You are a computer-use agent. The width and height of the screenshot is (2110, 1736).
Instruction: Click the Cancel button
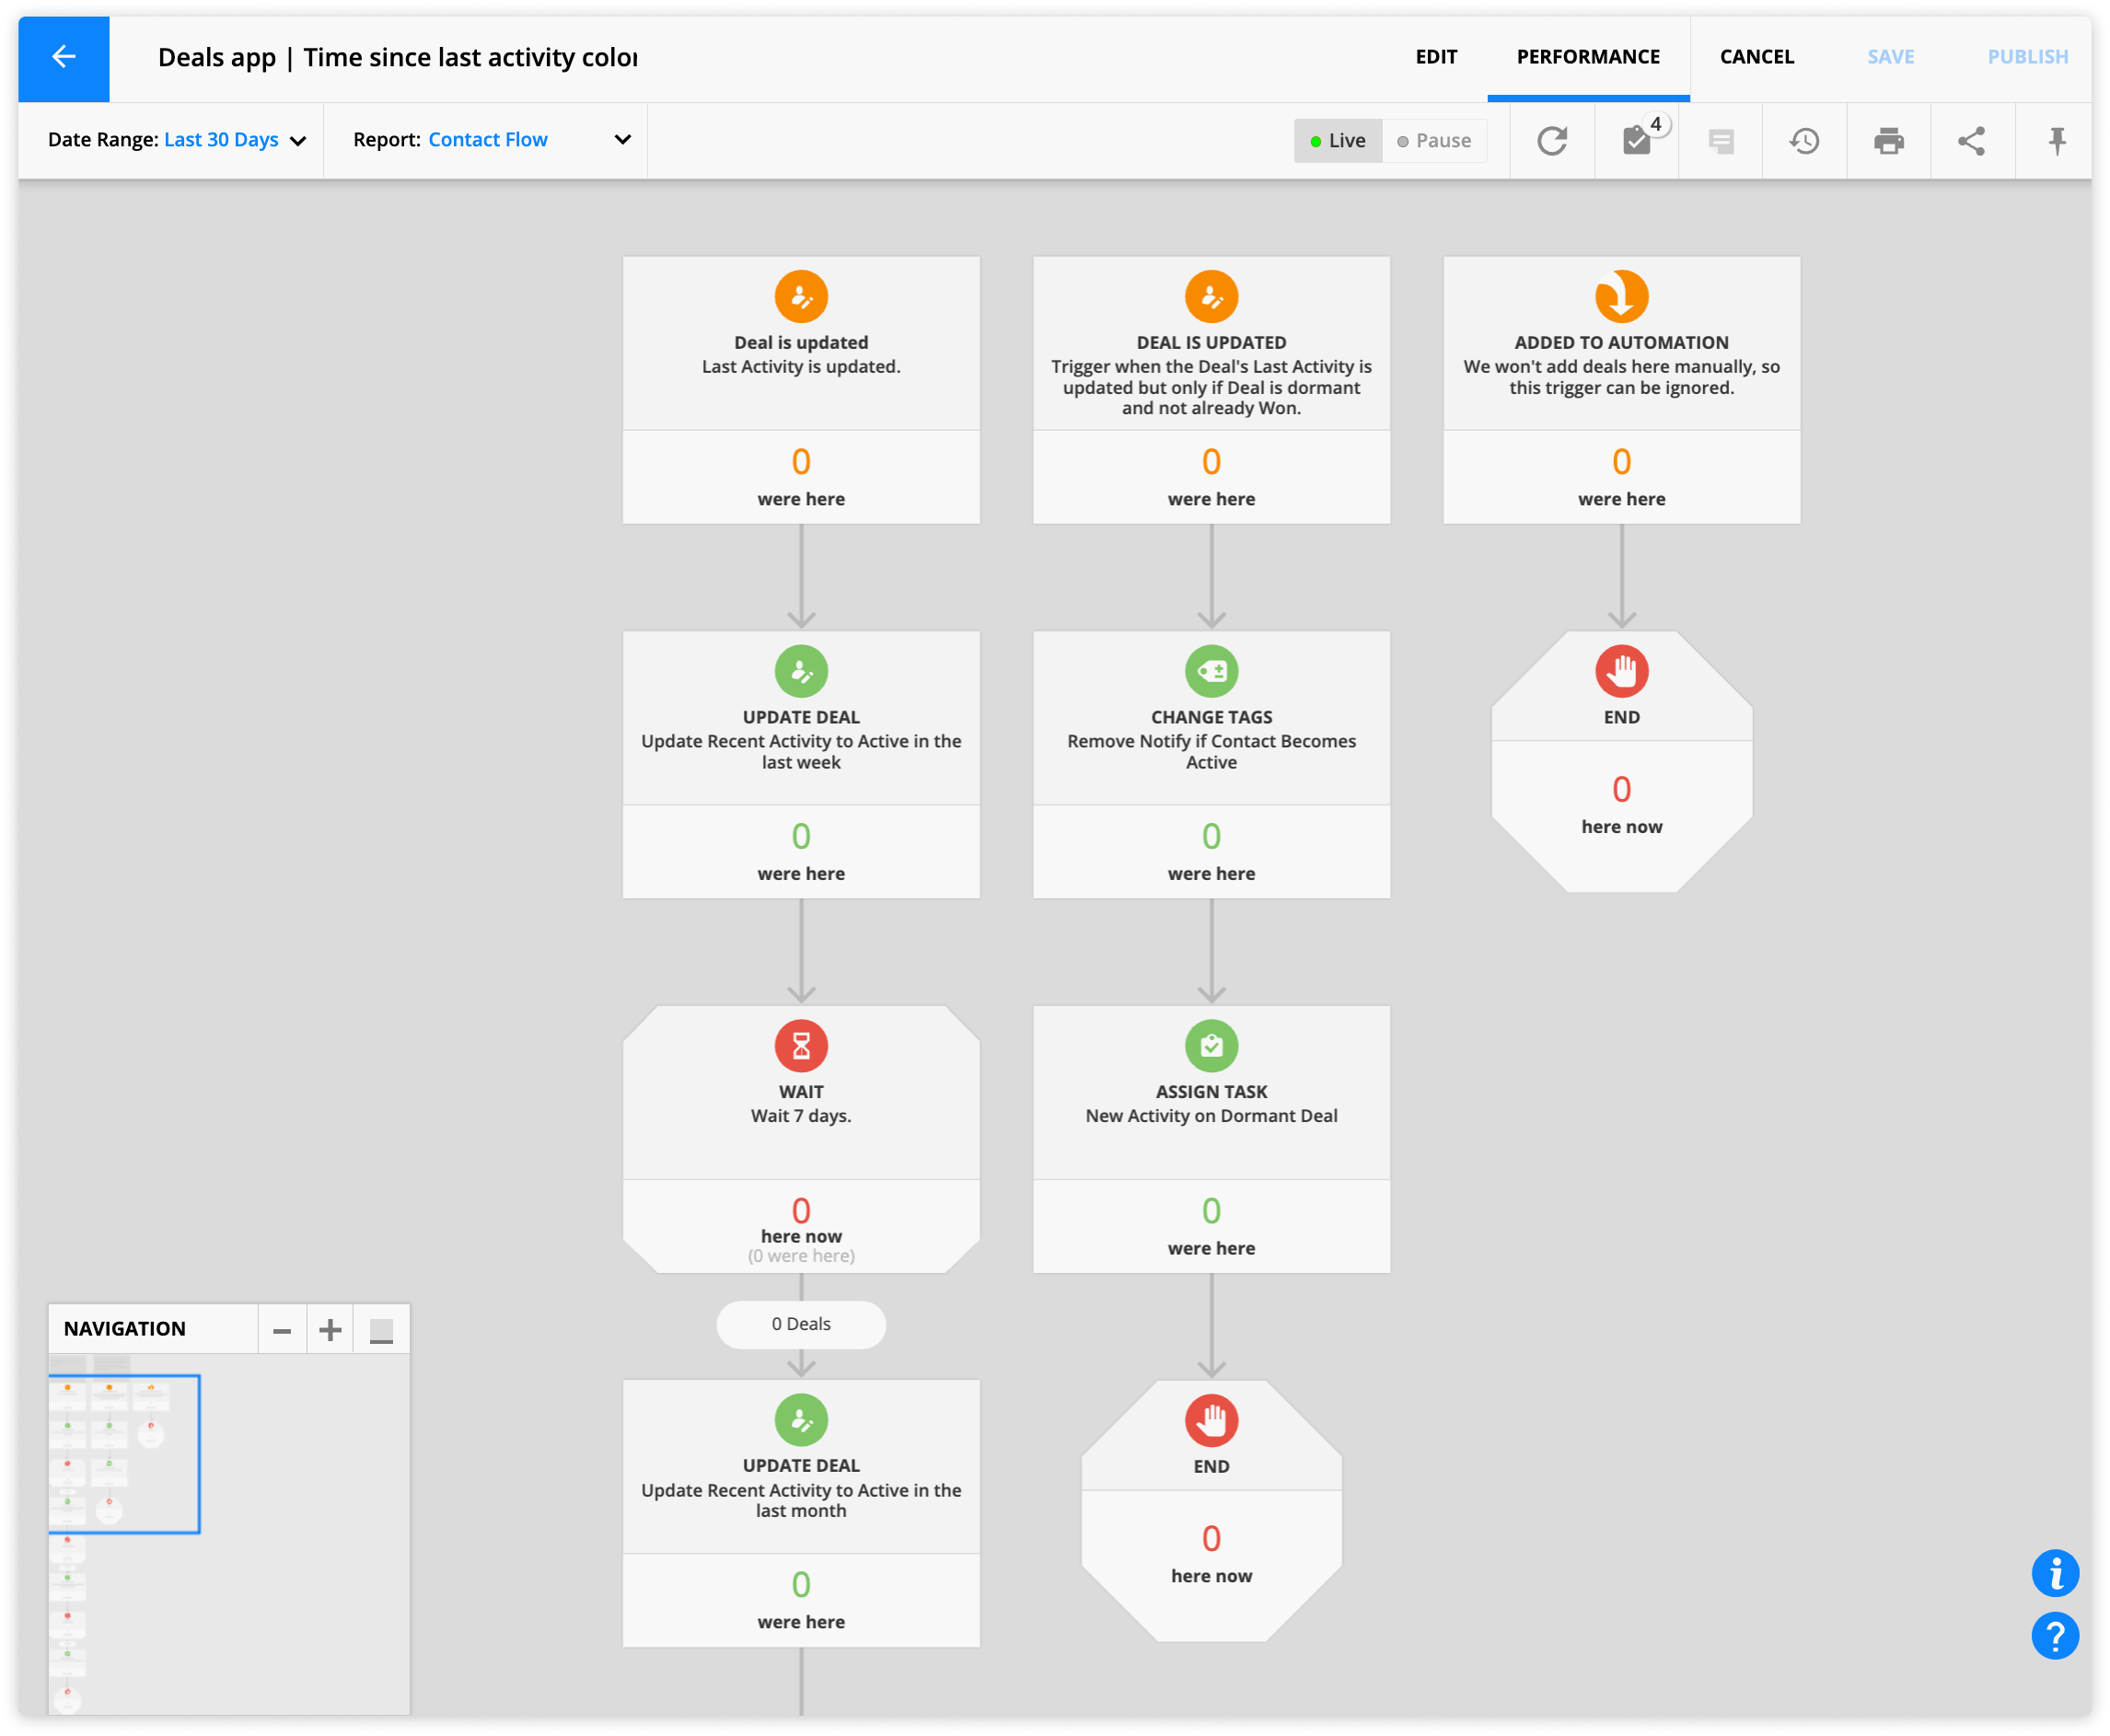(x=1756, y=57)
